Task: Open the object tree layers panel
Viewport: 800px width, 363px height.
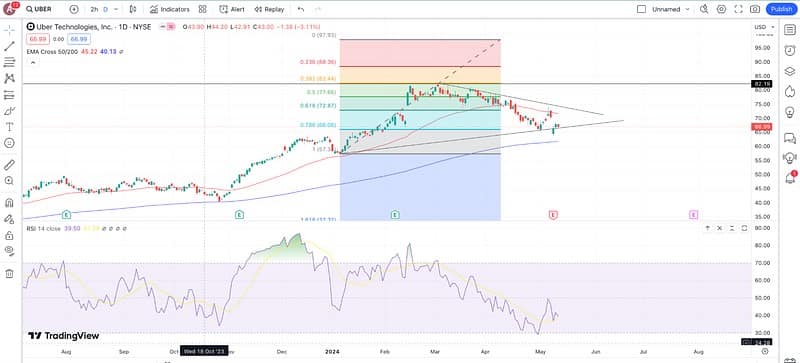Action: tap(790, 71)
